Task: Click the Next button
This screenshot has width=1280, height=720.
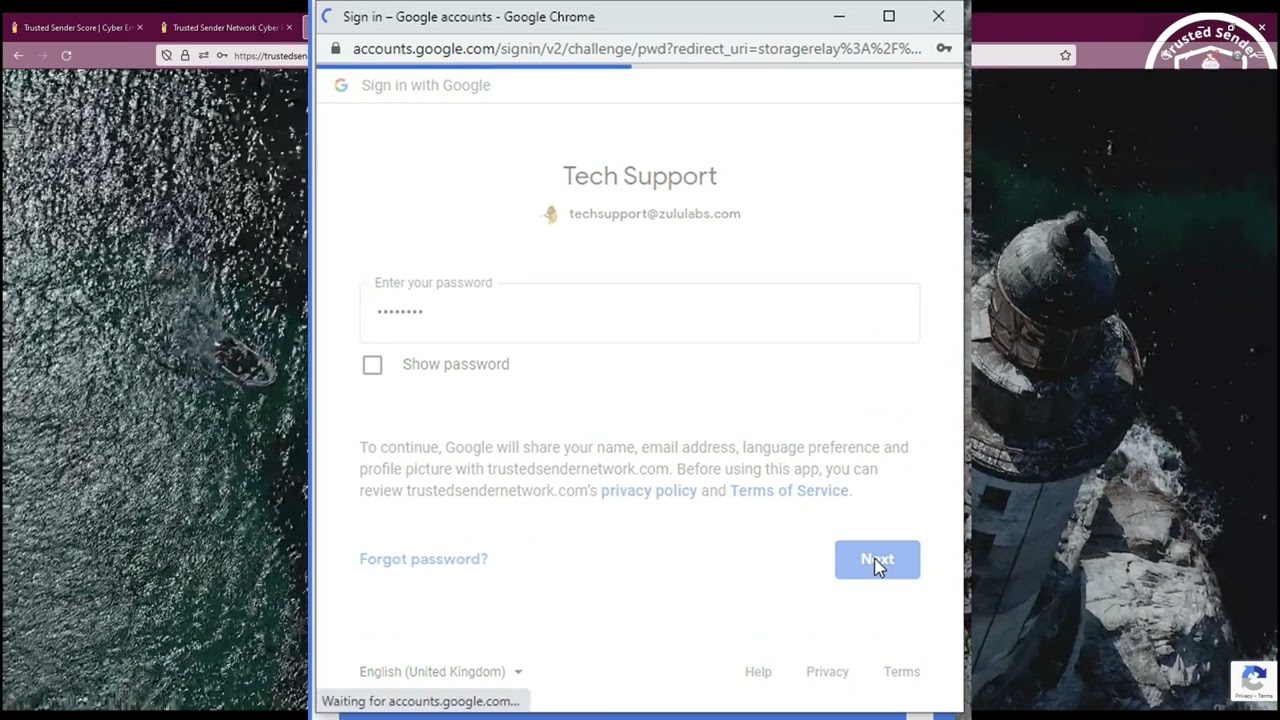Action: pos(877,560)
